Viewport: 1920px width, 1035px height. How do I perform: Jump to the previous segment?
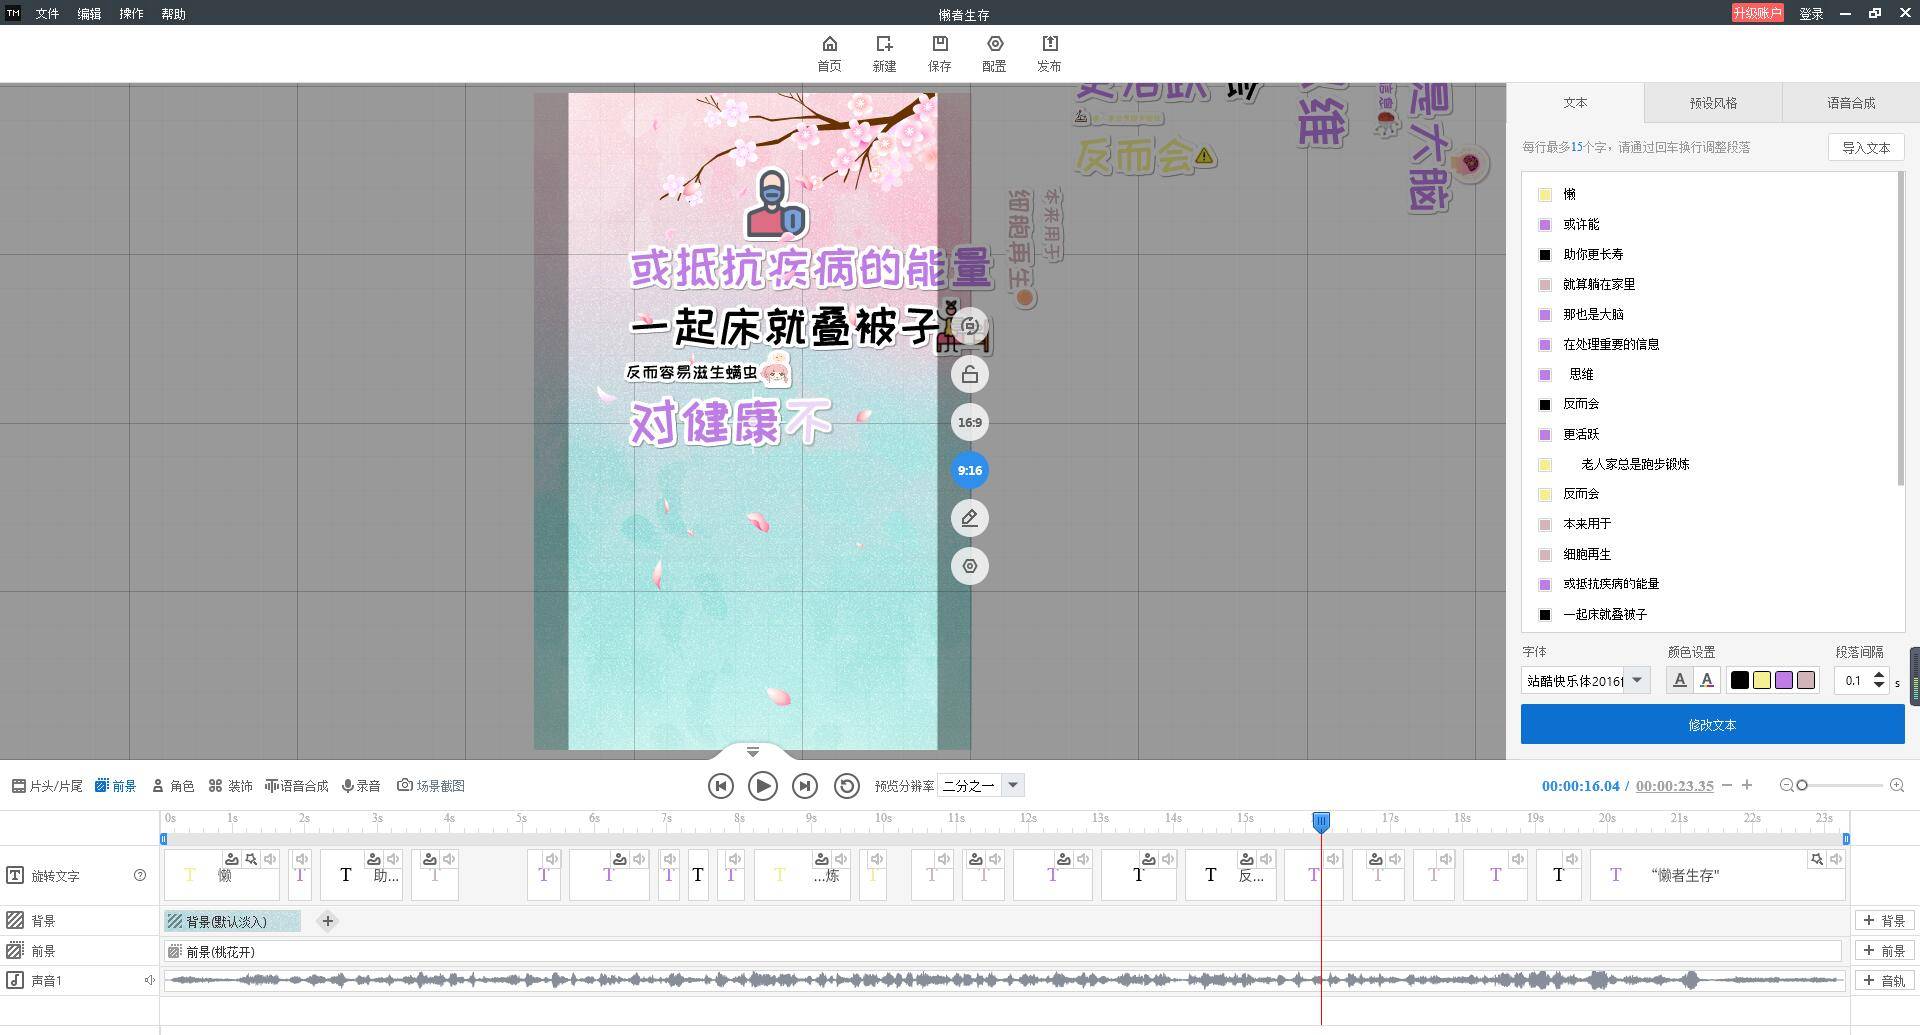720,786
